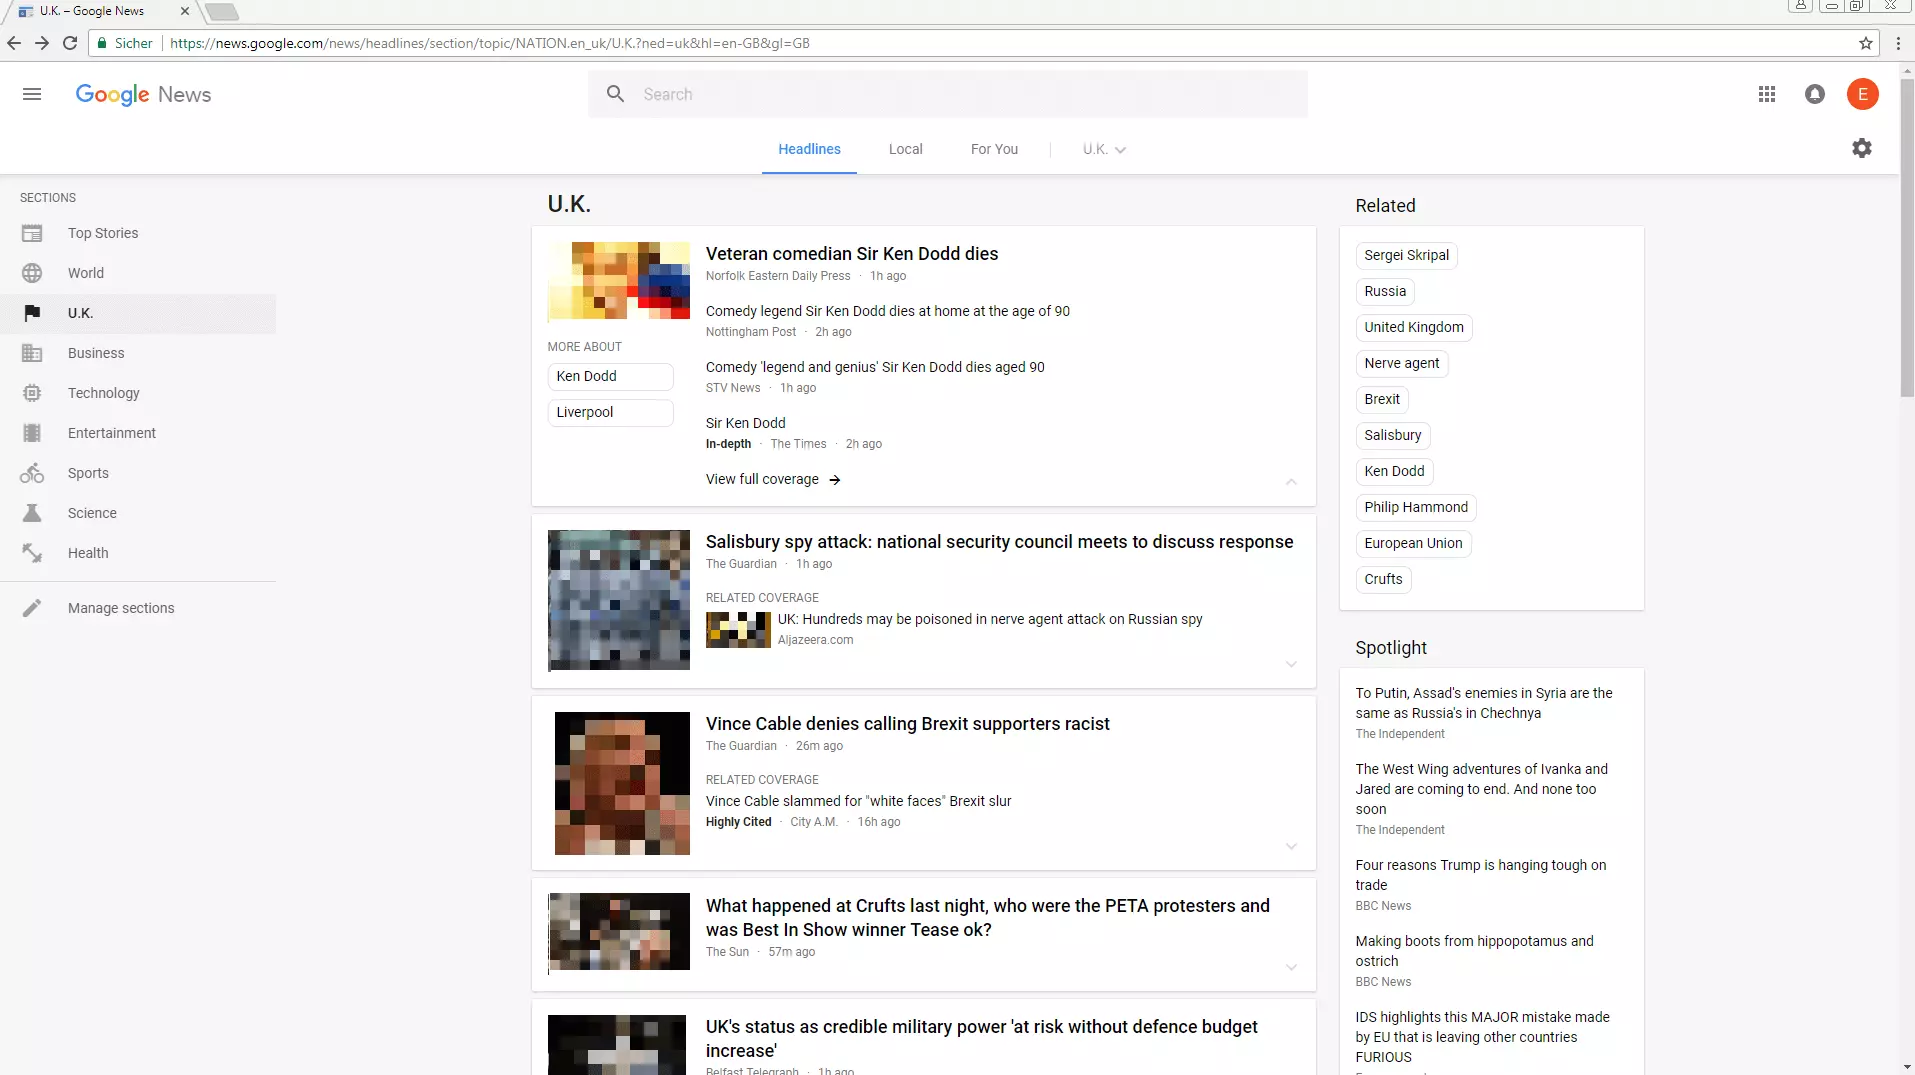
Task: Open the Crufts related topic chip
Action: [x=1383, y=579]
